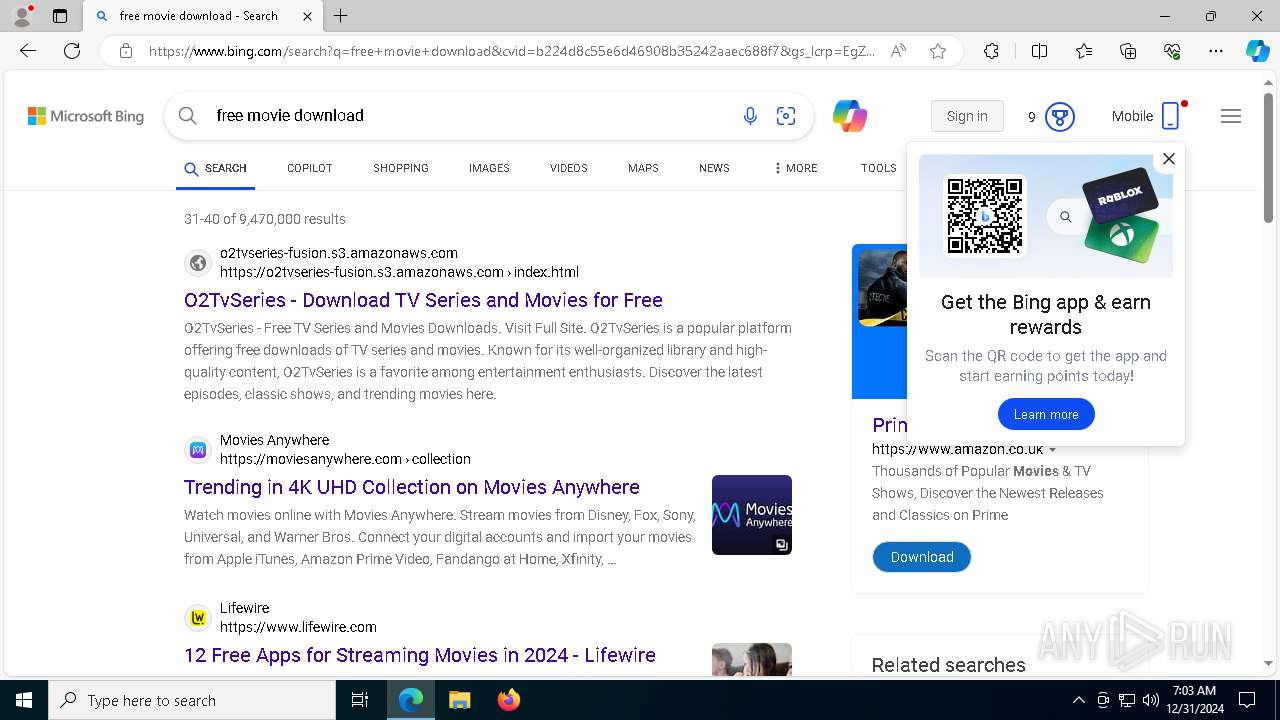Open Trending in 4K UHD Collection link
The image size is (1280, 720).
click(x=412, y=487)
